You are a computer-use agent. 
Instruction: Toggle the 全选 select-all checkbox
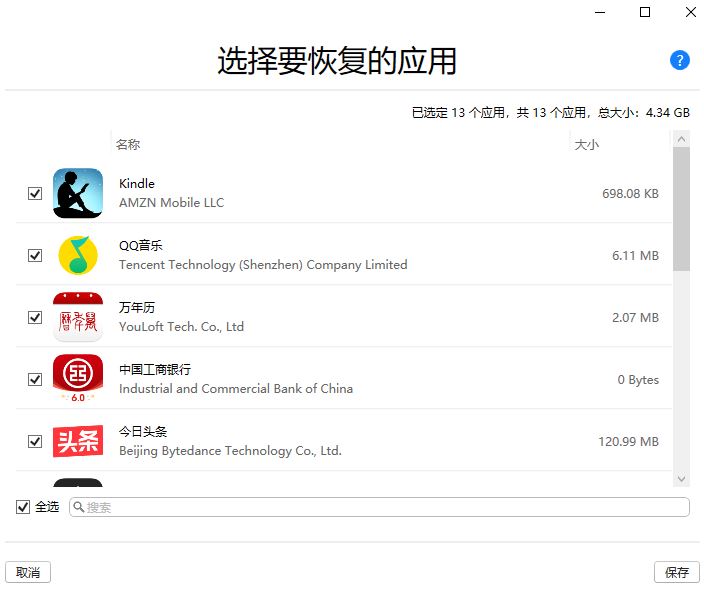coord(23,507)
